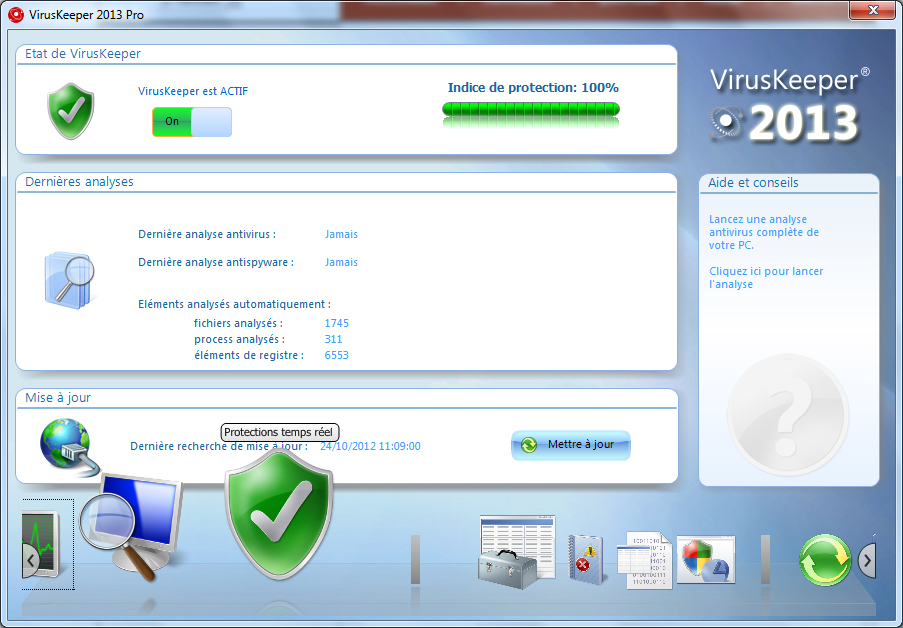Click the Mettre à jour button
903x628 pixels.
coord(571,445)
